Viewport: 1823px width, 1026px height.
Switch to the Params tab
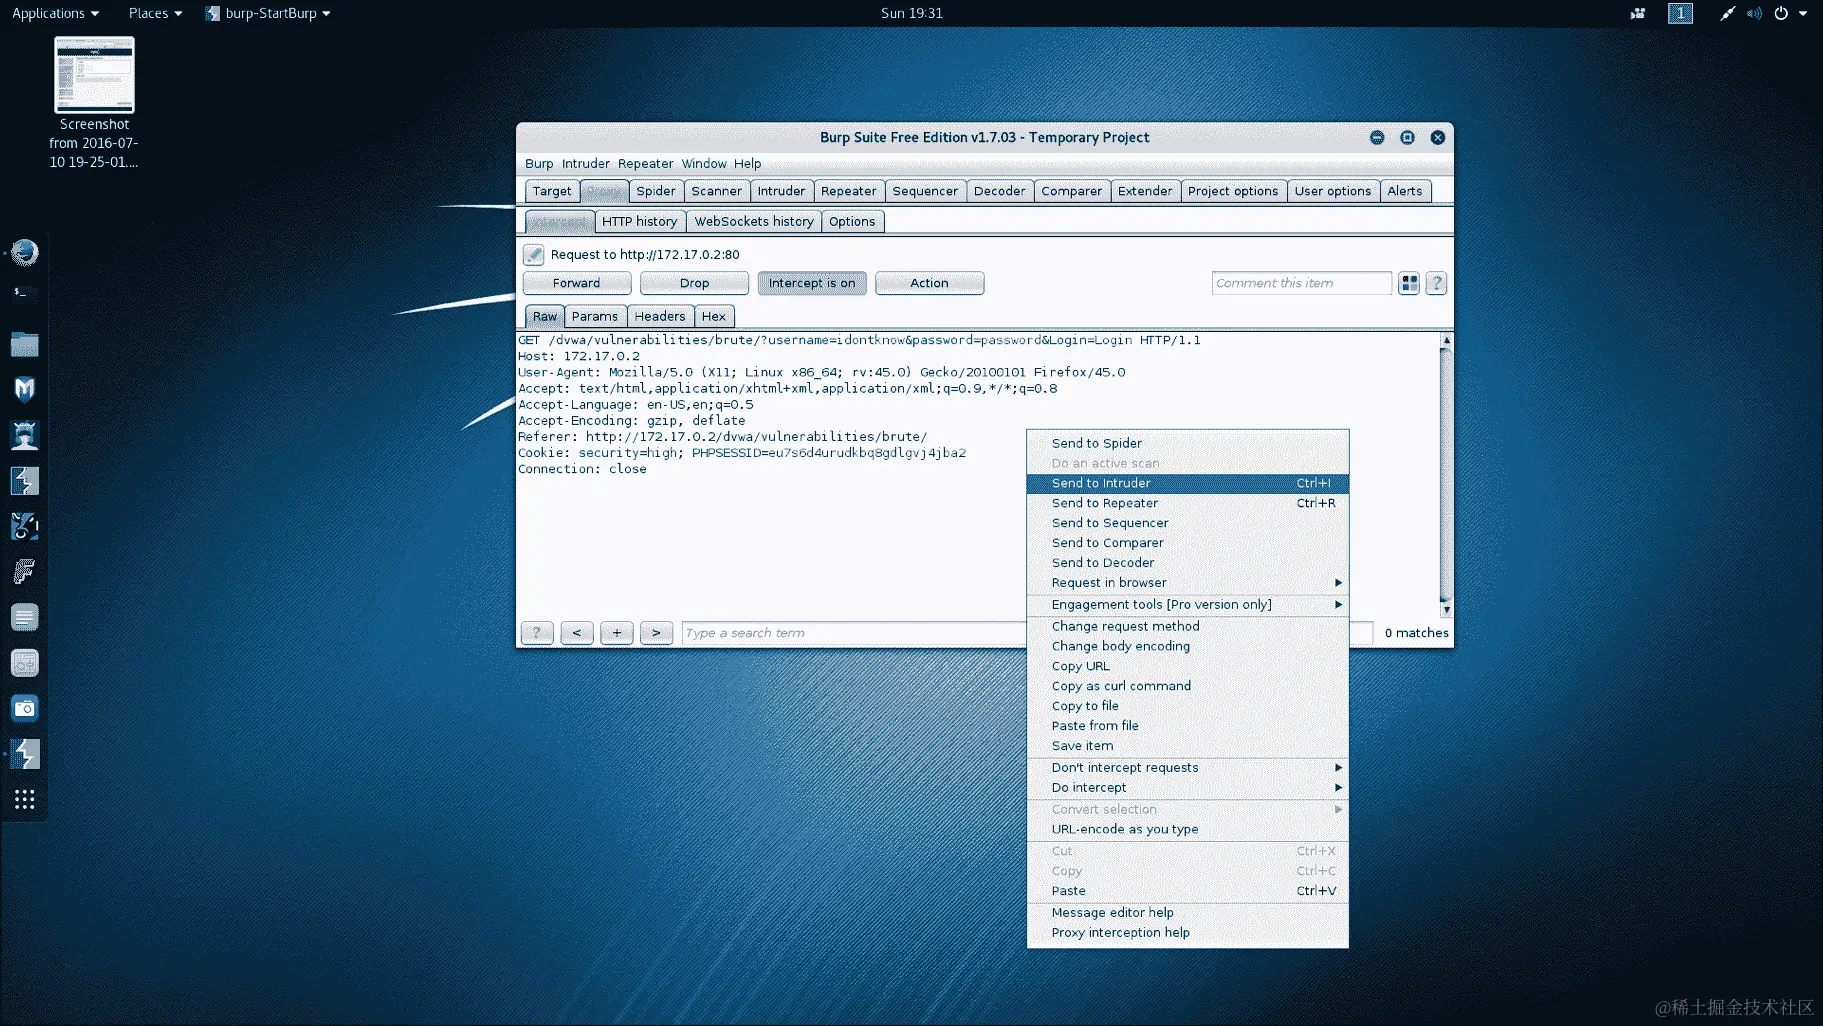tap(595, 317)
